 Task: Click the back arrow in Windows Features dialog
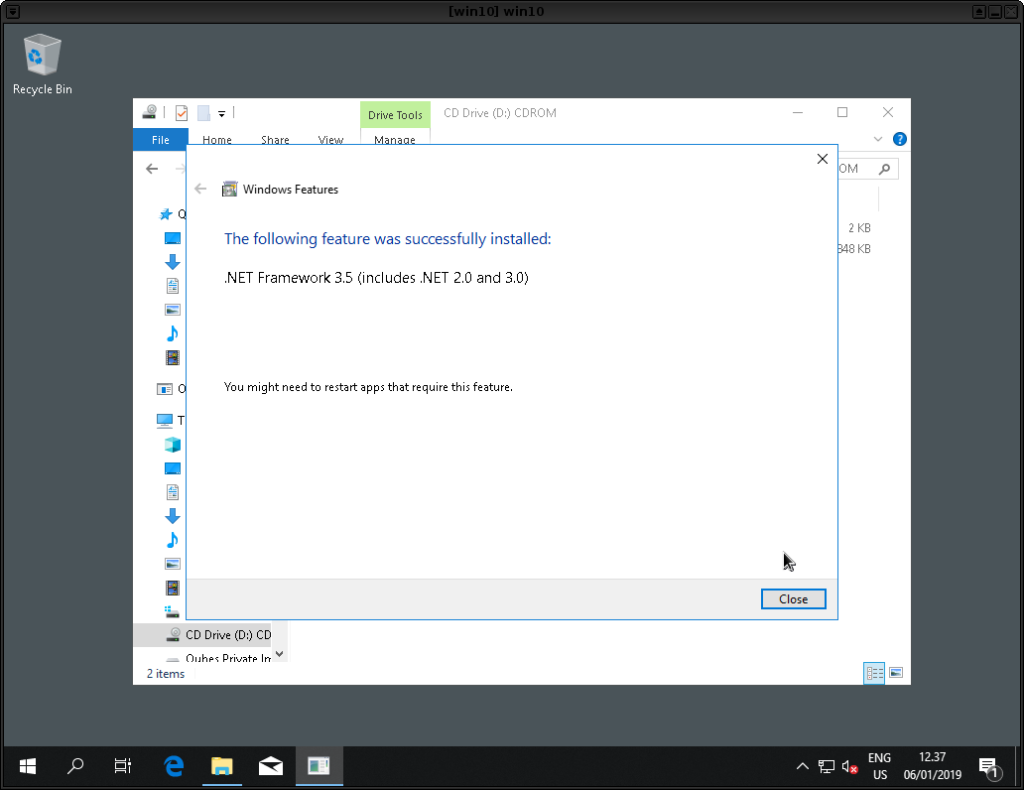(200, 189)
